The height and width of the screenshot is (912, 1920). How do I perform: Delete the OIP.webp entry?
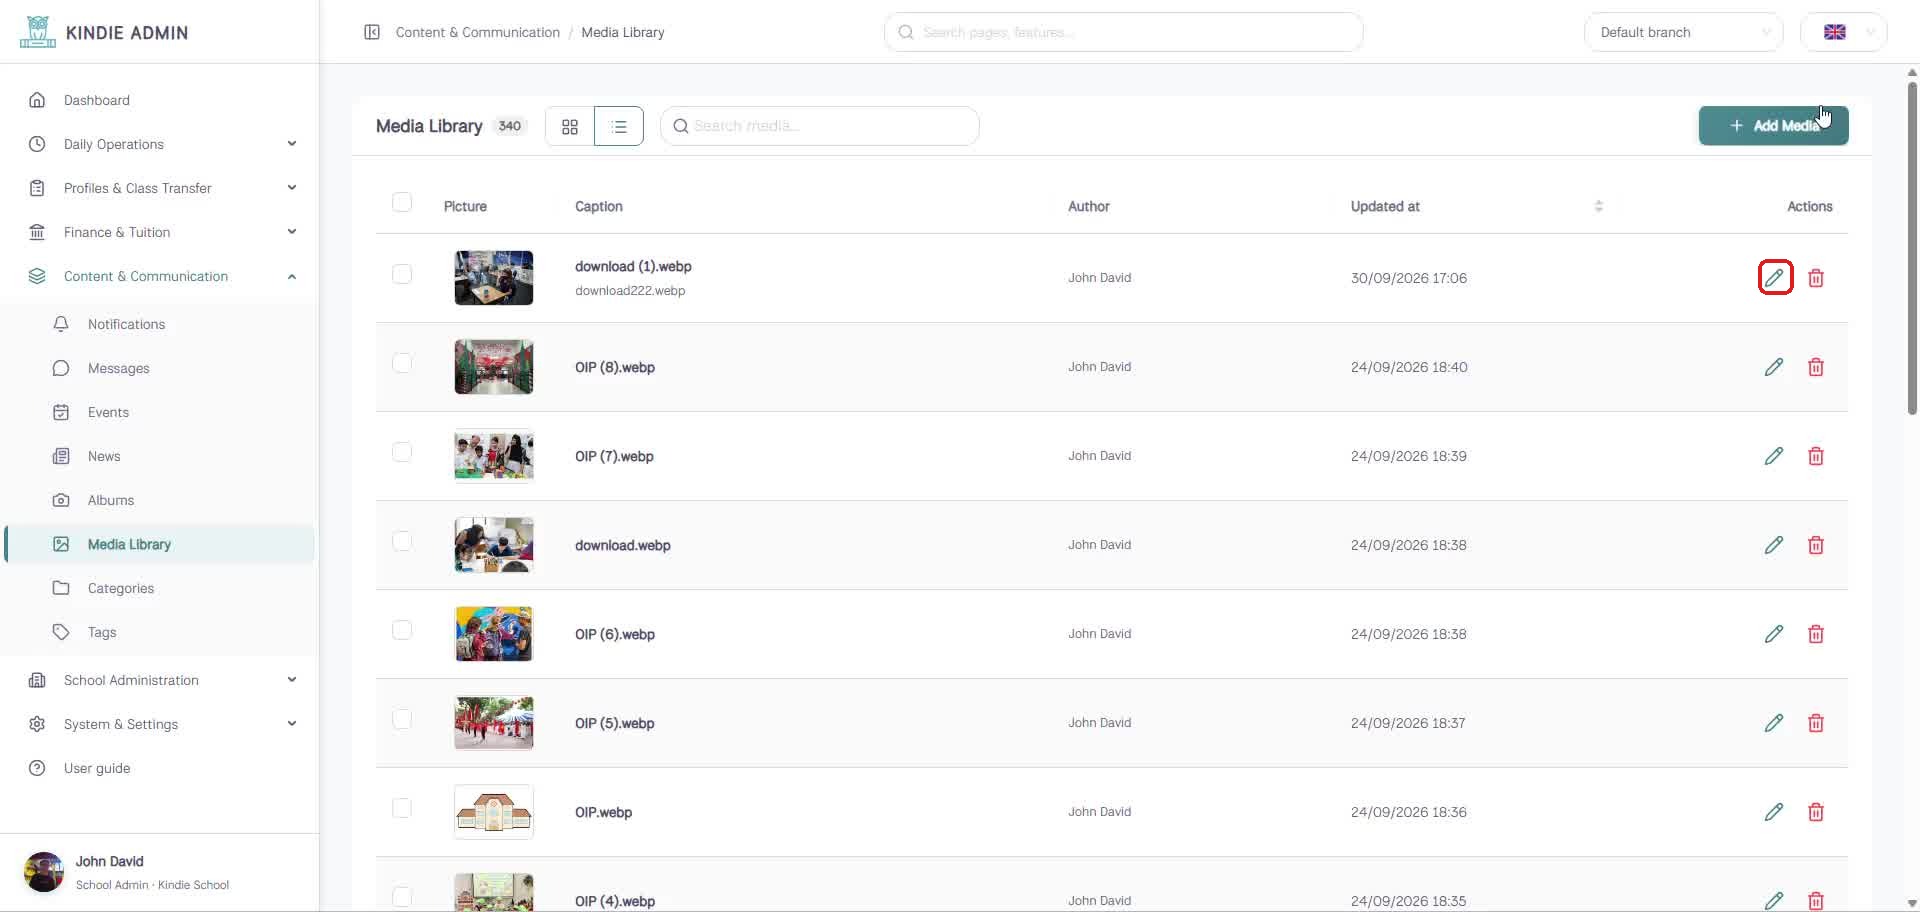(1816, 812)
